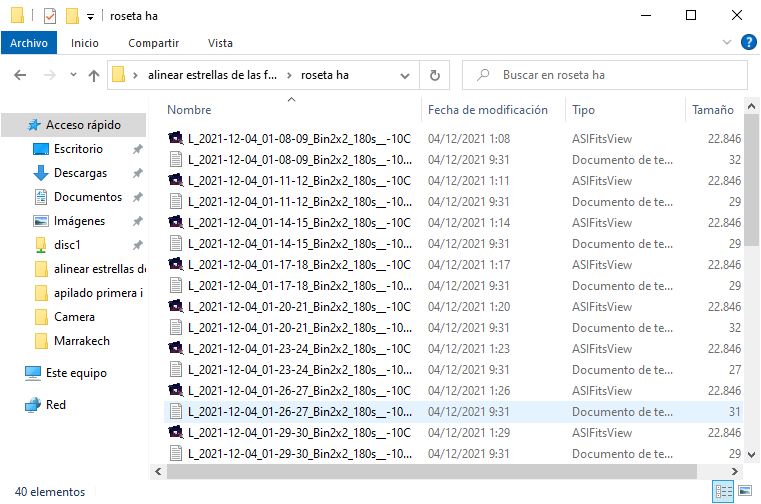Select the ASIFitsView file modified at 1:17
Viewport: 761px width, 504px height.
453,265
